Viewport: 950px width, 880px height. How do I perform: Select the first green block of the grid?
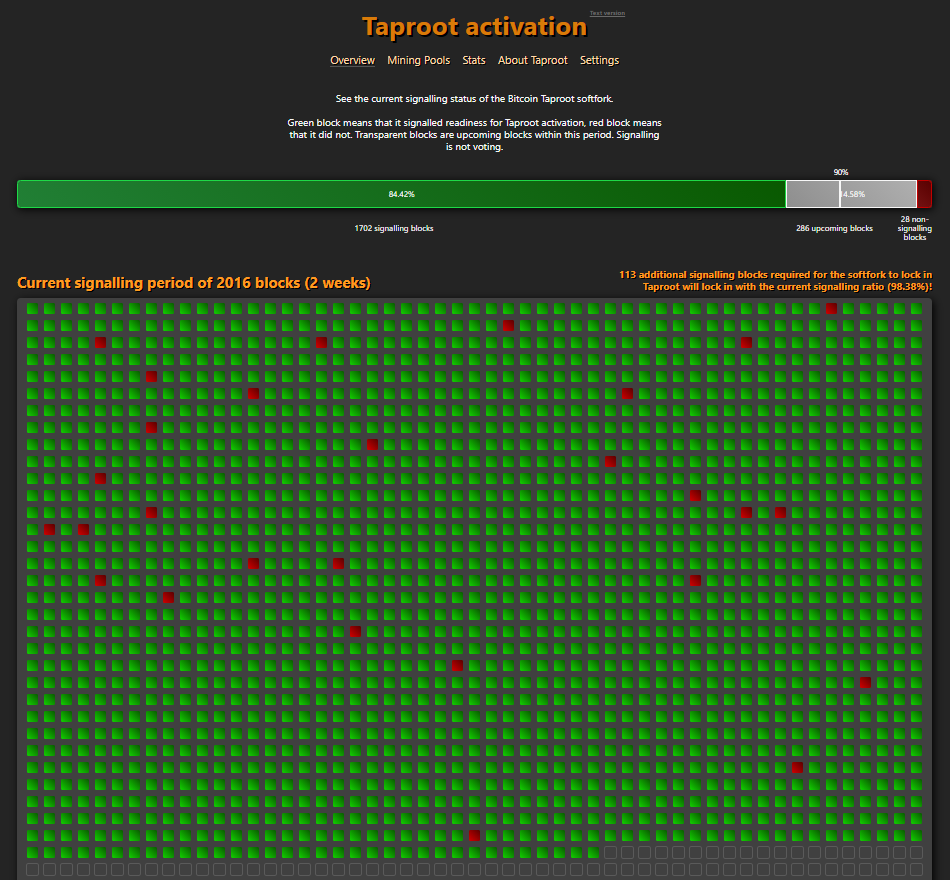pyautogui.click(x=32, y=308)
